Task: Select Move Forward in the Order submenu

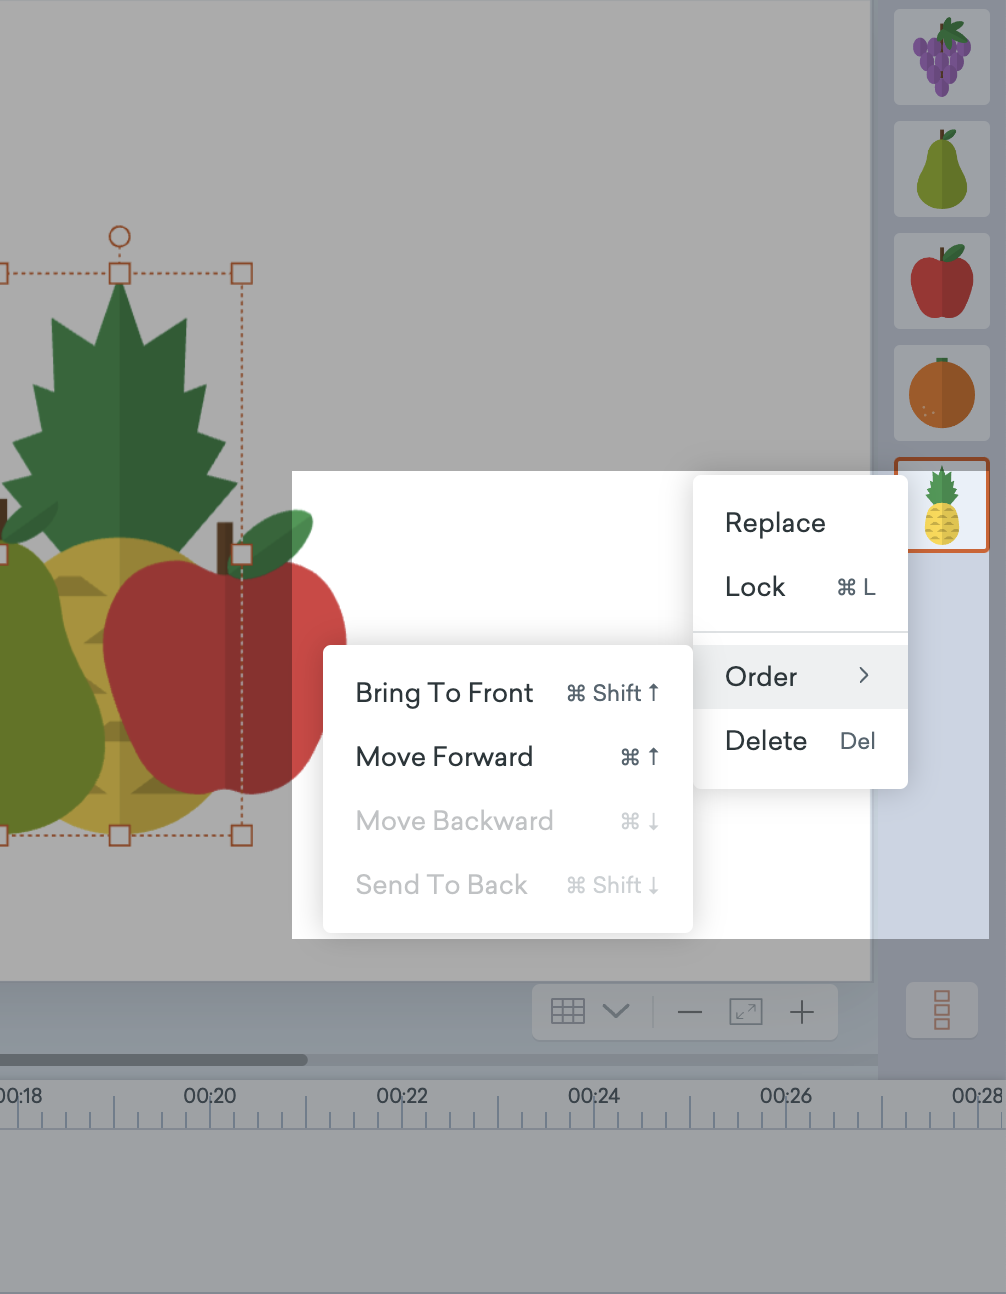Action: pos(444,757)
